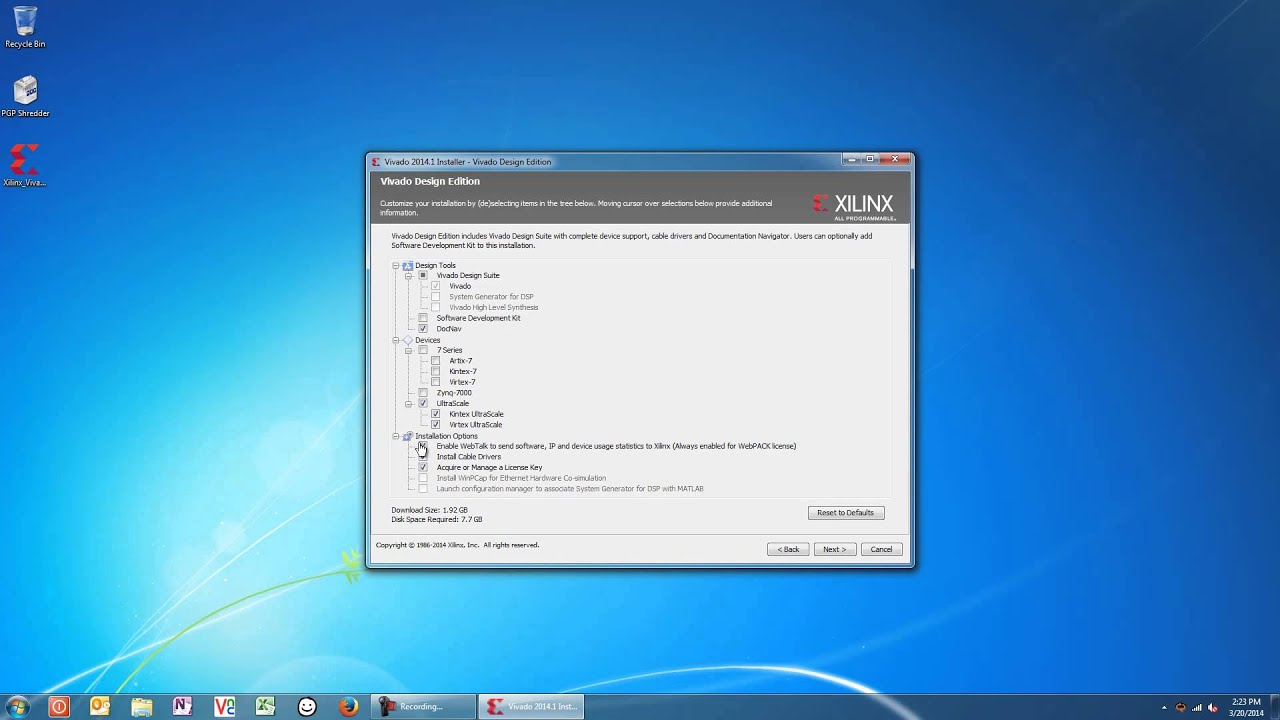The height and width of the screenshot is (720, 1280).
Task: Switch to the Recording taskbar window
Action: point(422,706)
